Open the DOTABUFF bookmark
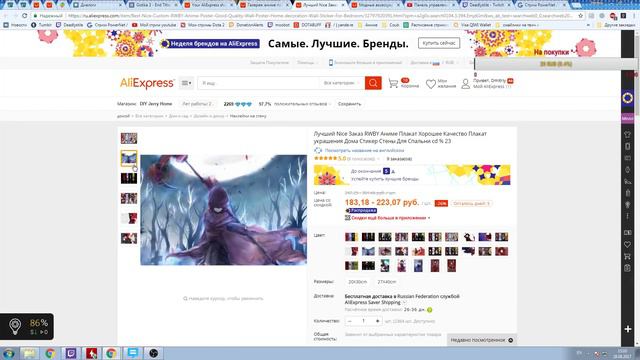 coord(308,25)
